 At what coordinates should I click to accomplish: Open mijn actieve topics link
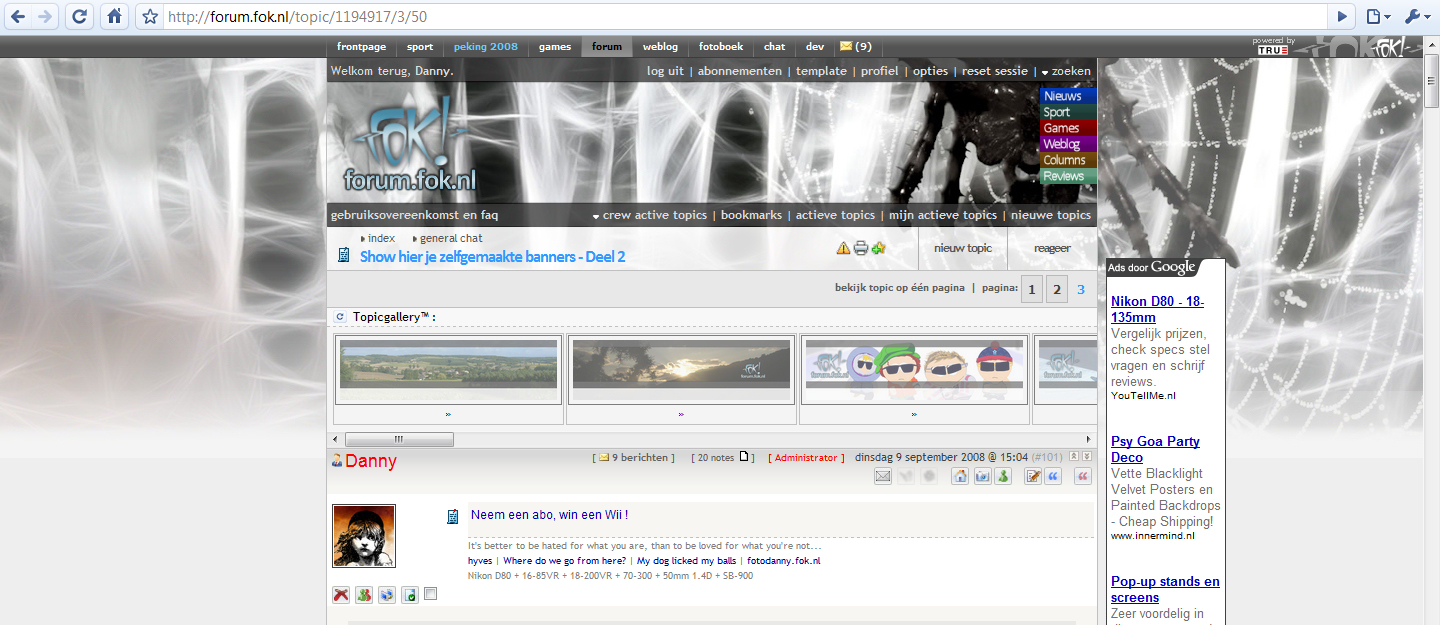point(943,215)
